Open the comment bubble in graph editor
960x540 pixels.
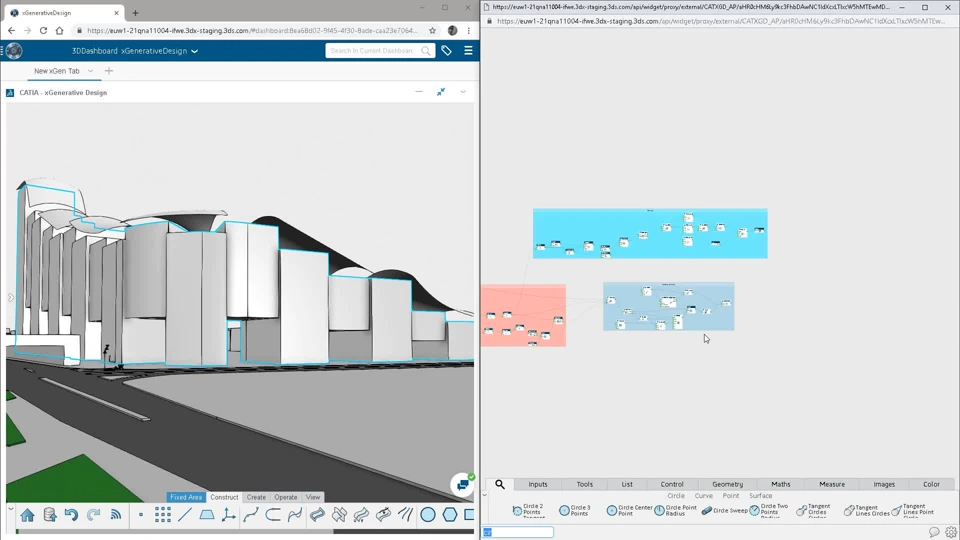coord(934,533)
